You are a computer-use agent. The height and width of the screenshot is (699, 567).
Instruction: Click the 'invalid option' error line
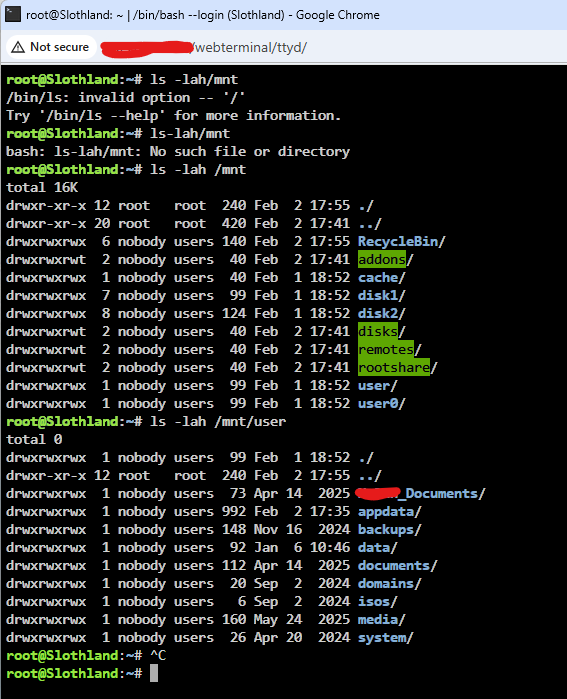pos(126,97)
